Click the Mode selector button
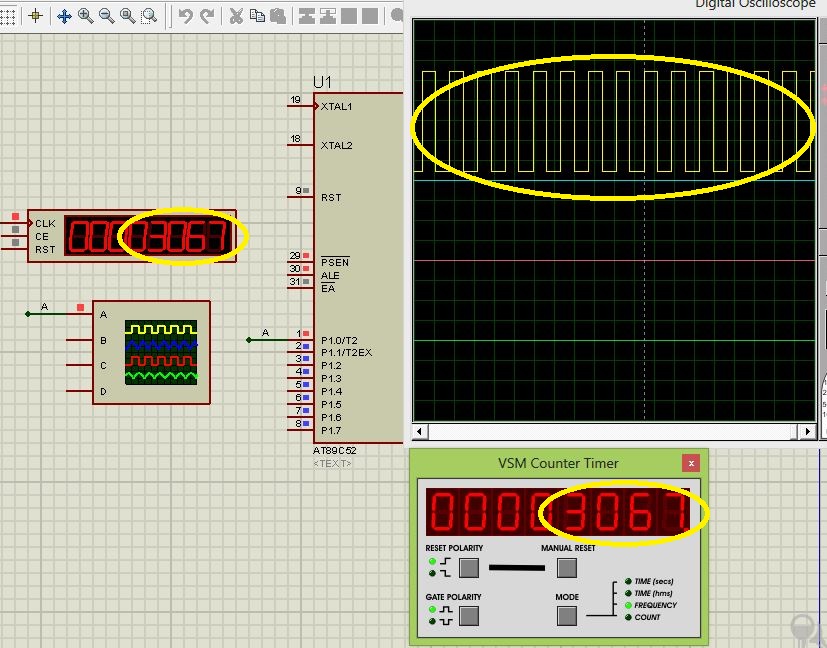Image resolution: width=827 pixels, height=648 pixels. tap(567, 615)
